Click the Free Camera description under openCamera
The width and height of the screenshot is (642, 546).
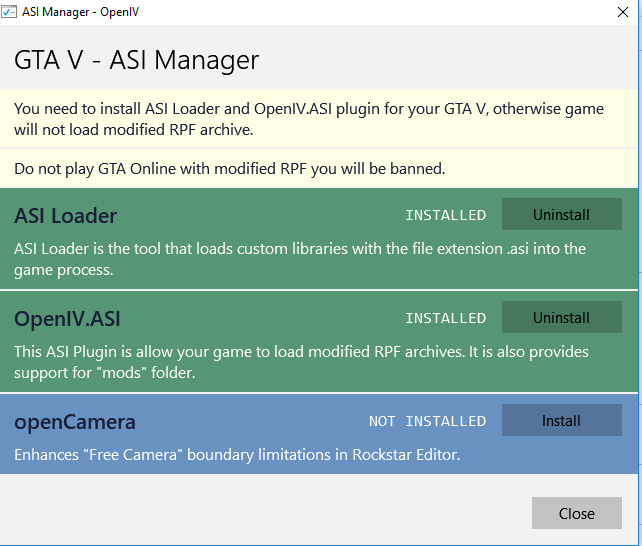237,455
